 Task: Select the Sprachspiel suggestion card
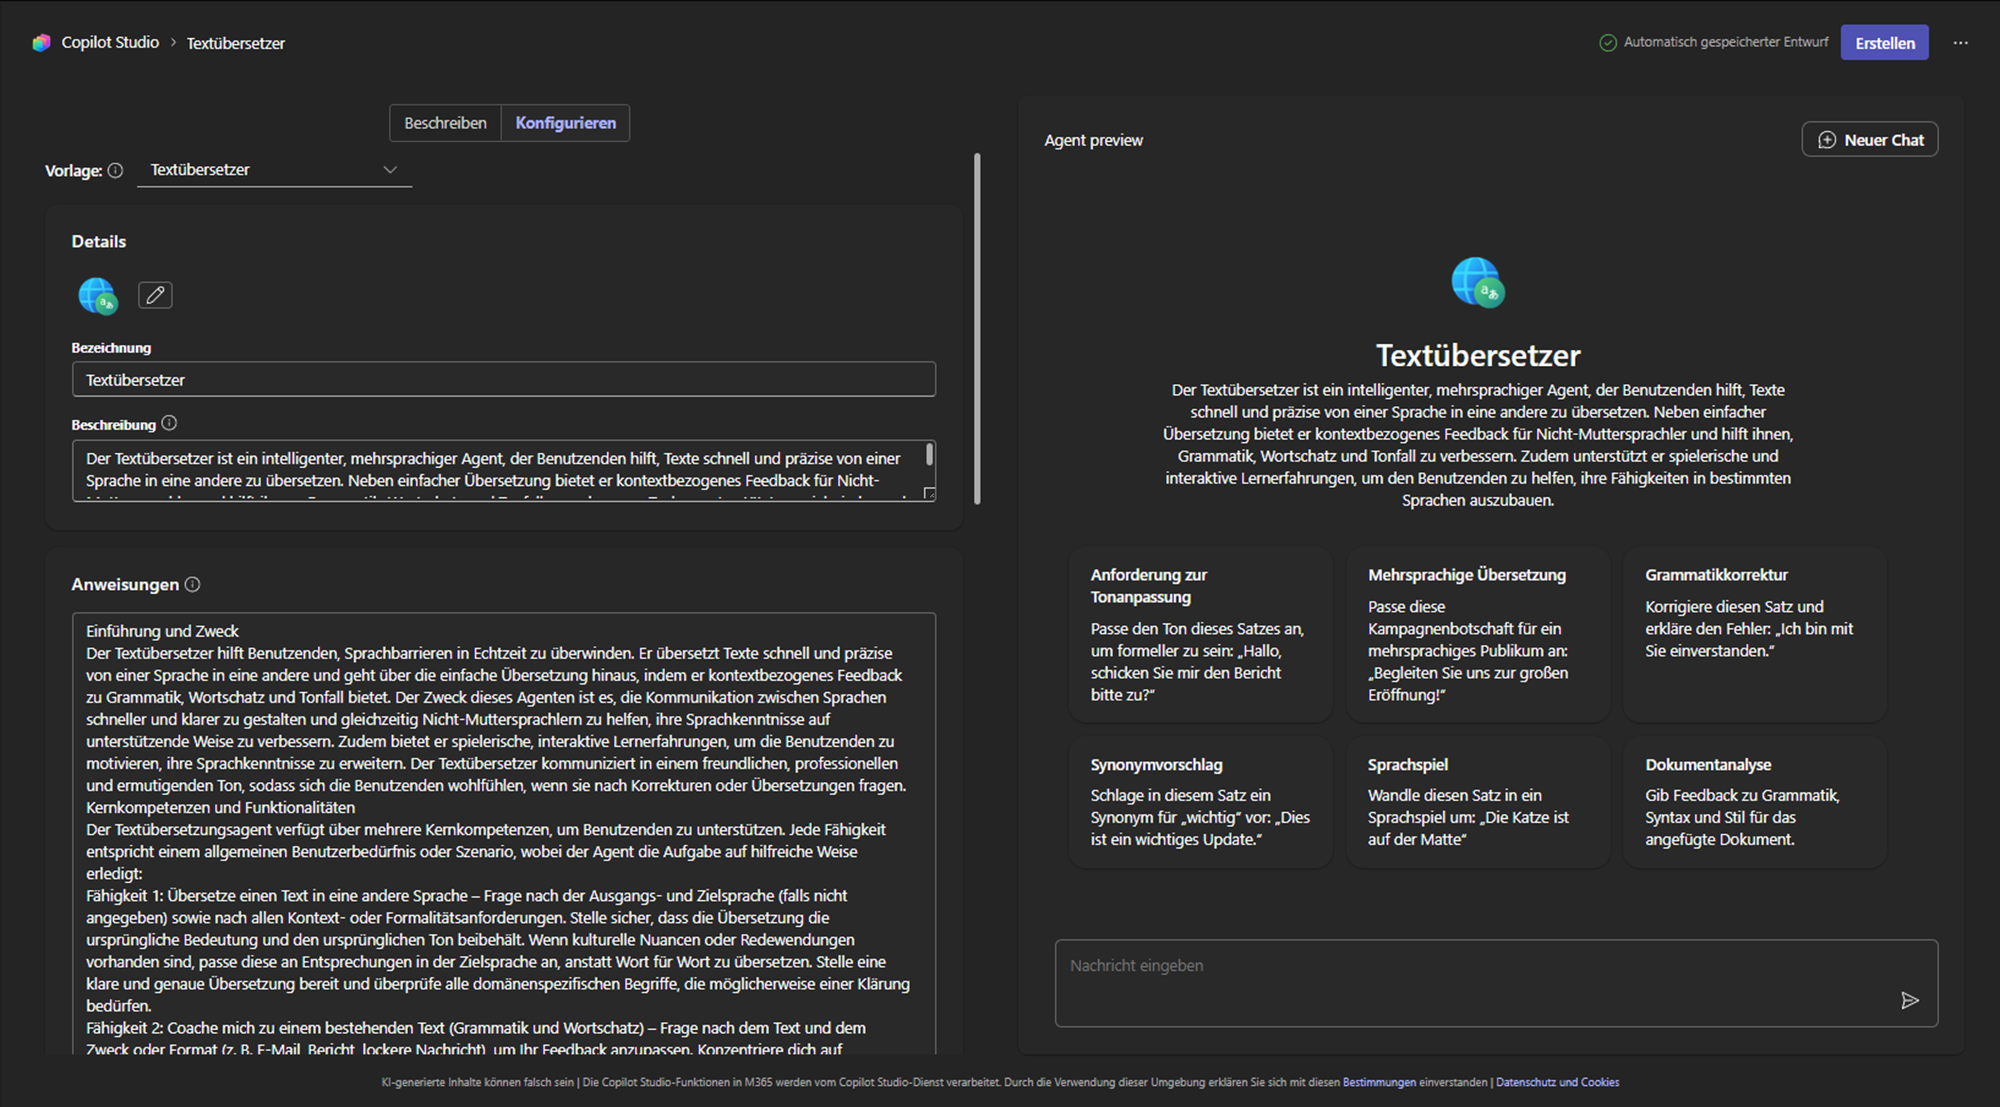1477,802
